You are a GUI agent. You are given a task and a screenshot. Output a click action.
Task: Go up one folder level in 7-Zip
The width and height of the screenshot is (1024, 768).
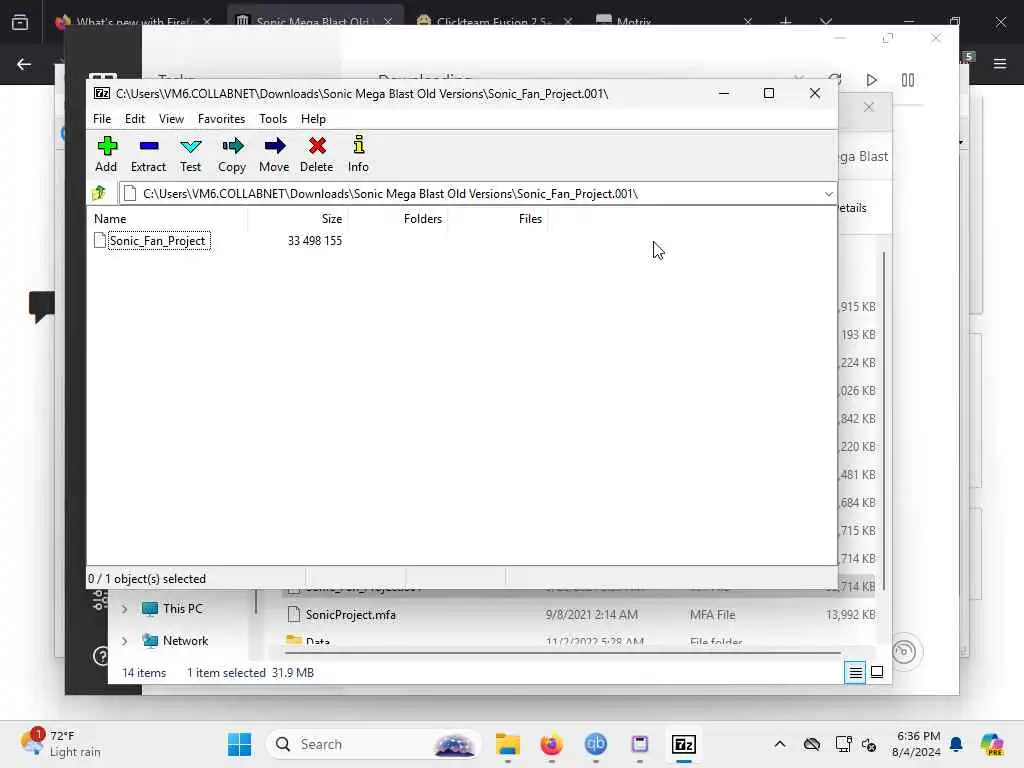pyautogui.click(x=100, y=193)
